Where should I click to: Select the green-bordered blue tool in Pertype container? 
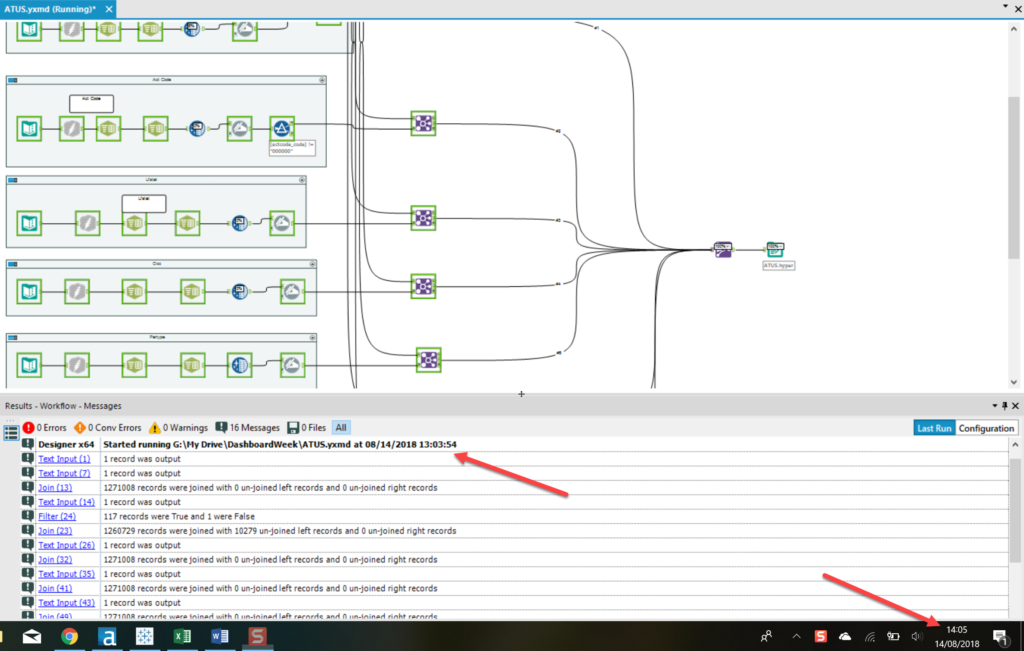tap(240, 366)
